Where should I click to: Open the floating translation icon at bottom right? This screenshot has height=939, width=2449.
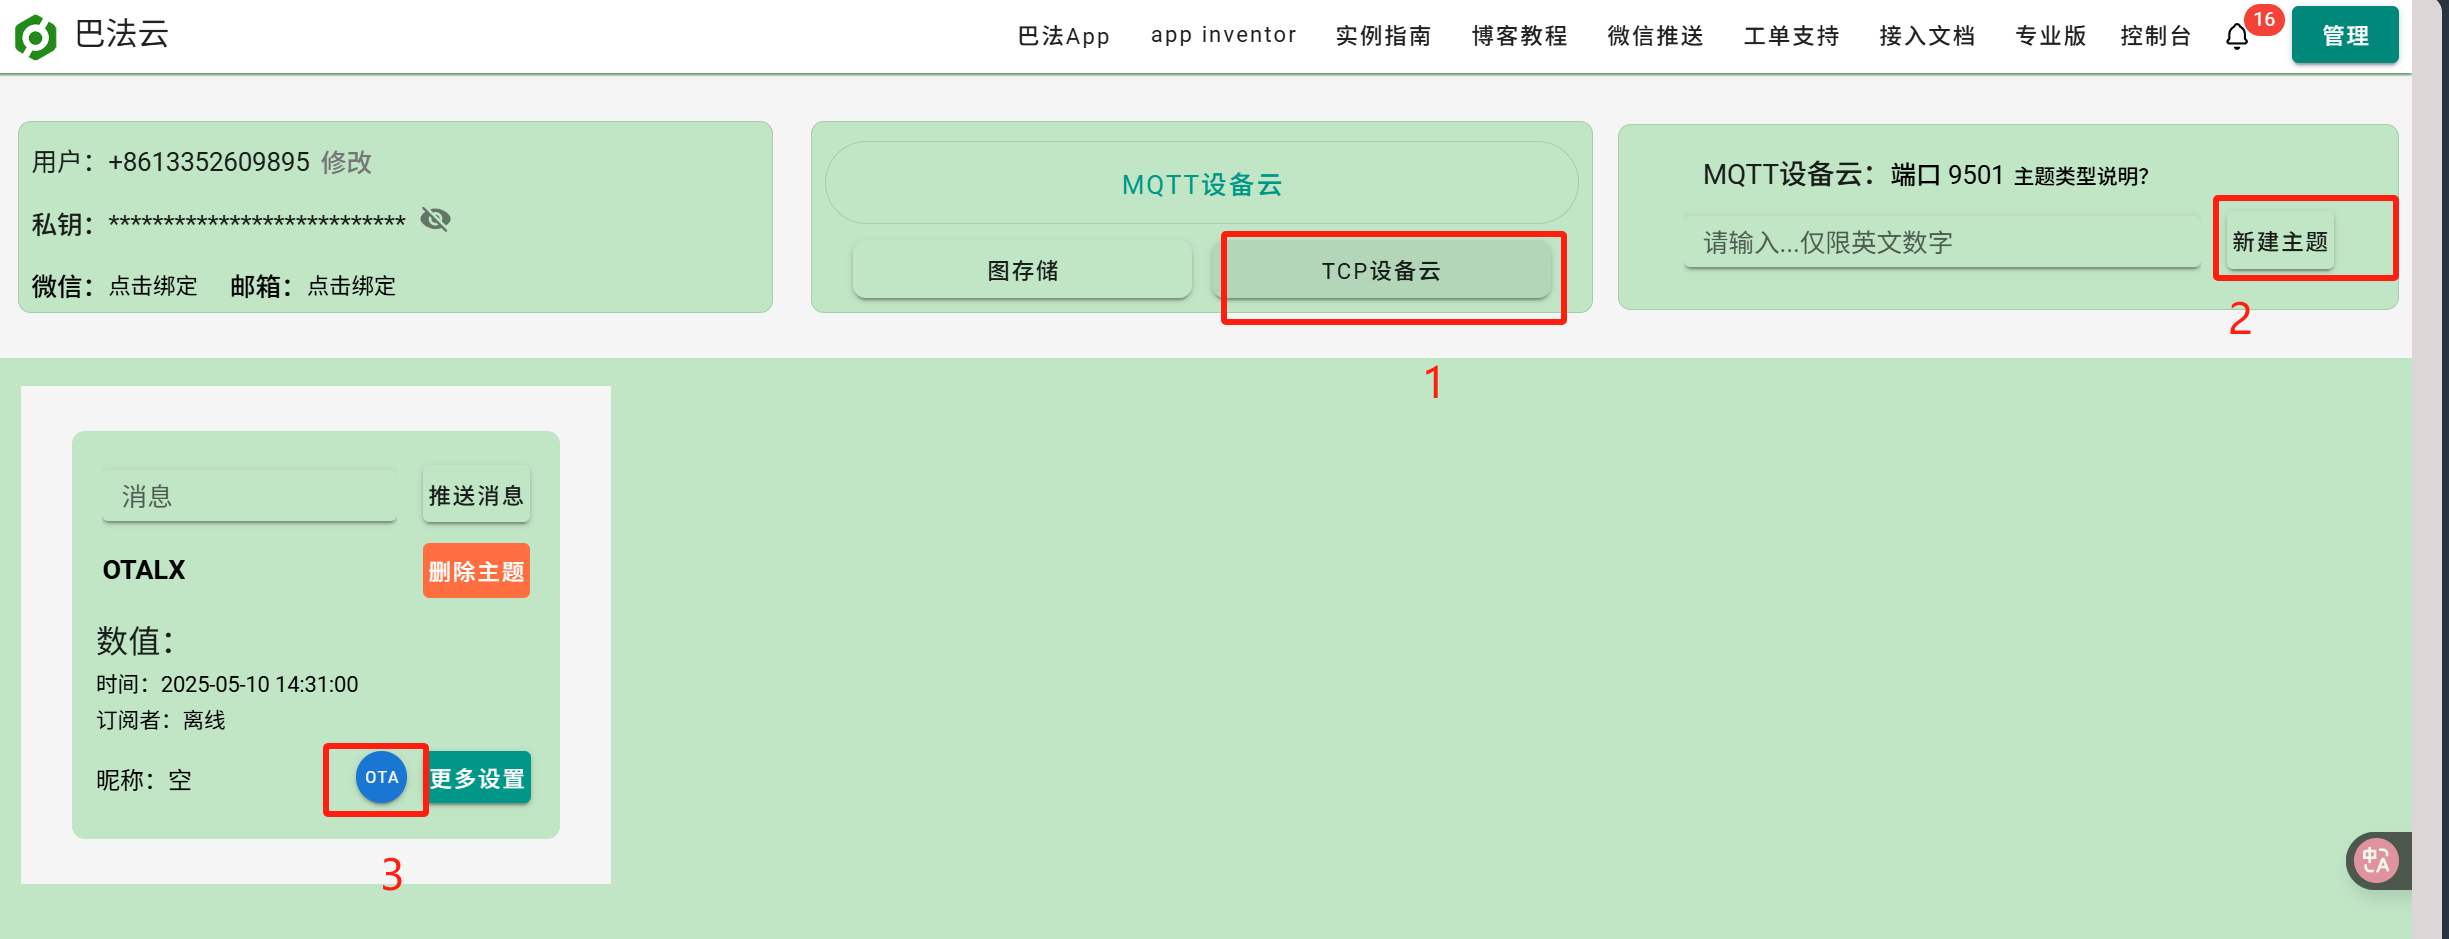2378,861
